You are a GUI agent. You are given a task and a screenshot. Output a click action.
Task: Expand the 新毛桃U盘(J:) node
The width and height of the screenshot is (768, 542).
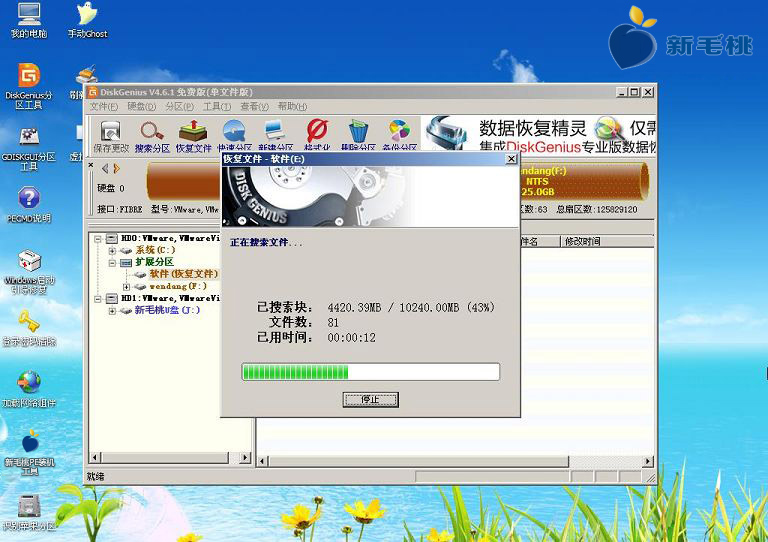click(112, 311)
